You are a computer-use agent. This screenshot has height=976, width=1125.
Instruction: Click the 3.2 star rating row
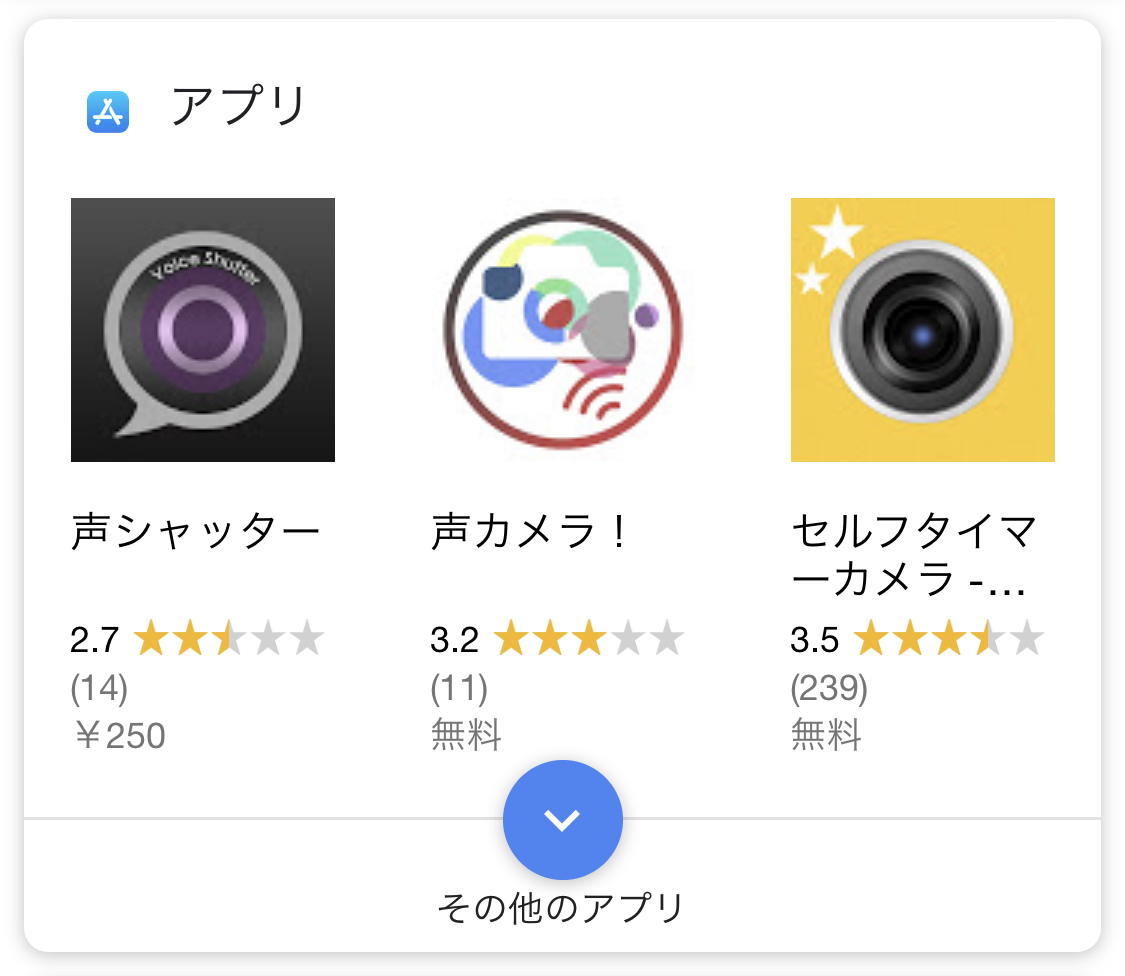(557, 638)
